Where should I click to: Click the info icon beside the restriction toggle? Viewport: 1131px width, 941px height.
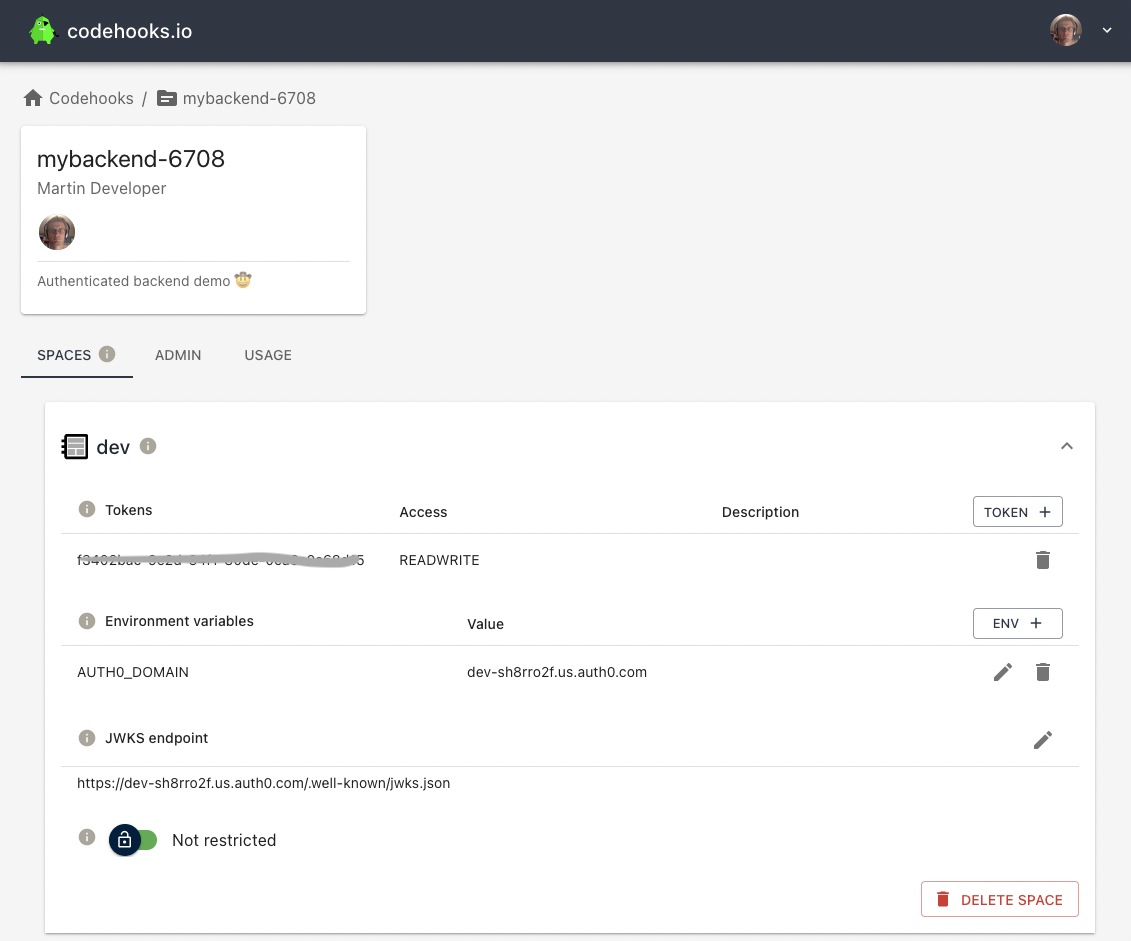pos(87,837)
